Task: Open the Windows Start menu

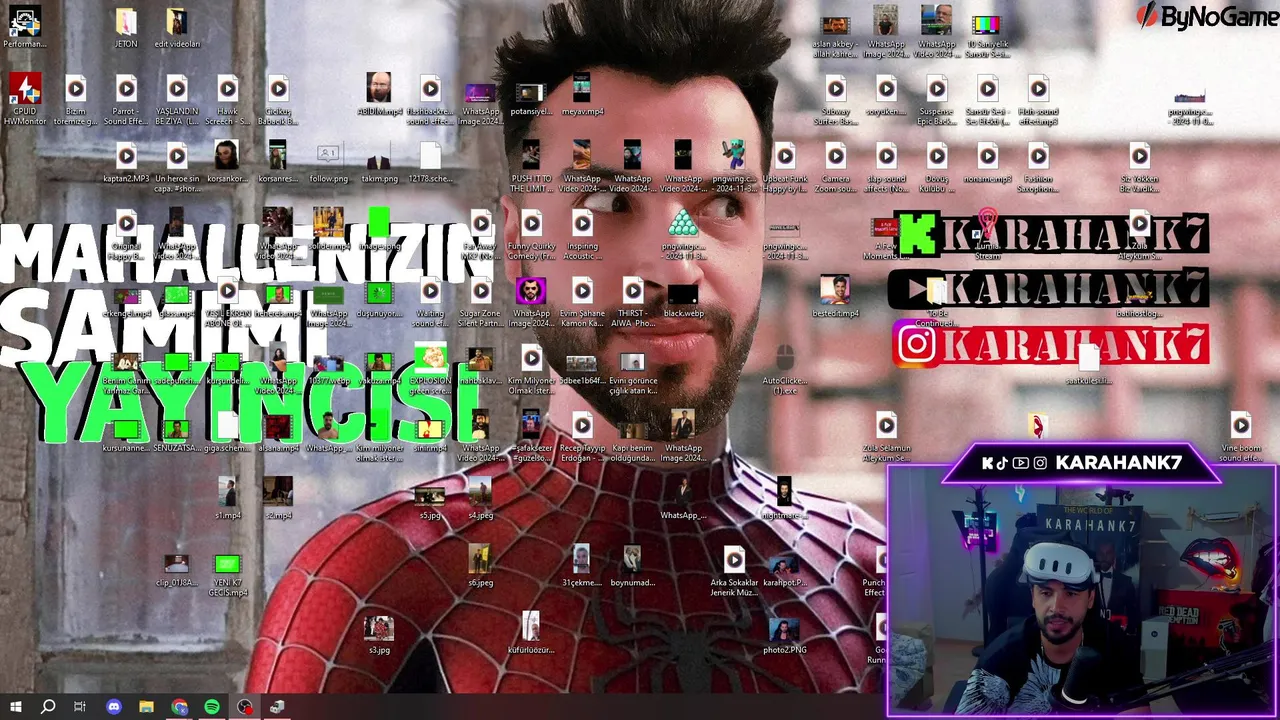Action: 15,707
